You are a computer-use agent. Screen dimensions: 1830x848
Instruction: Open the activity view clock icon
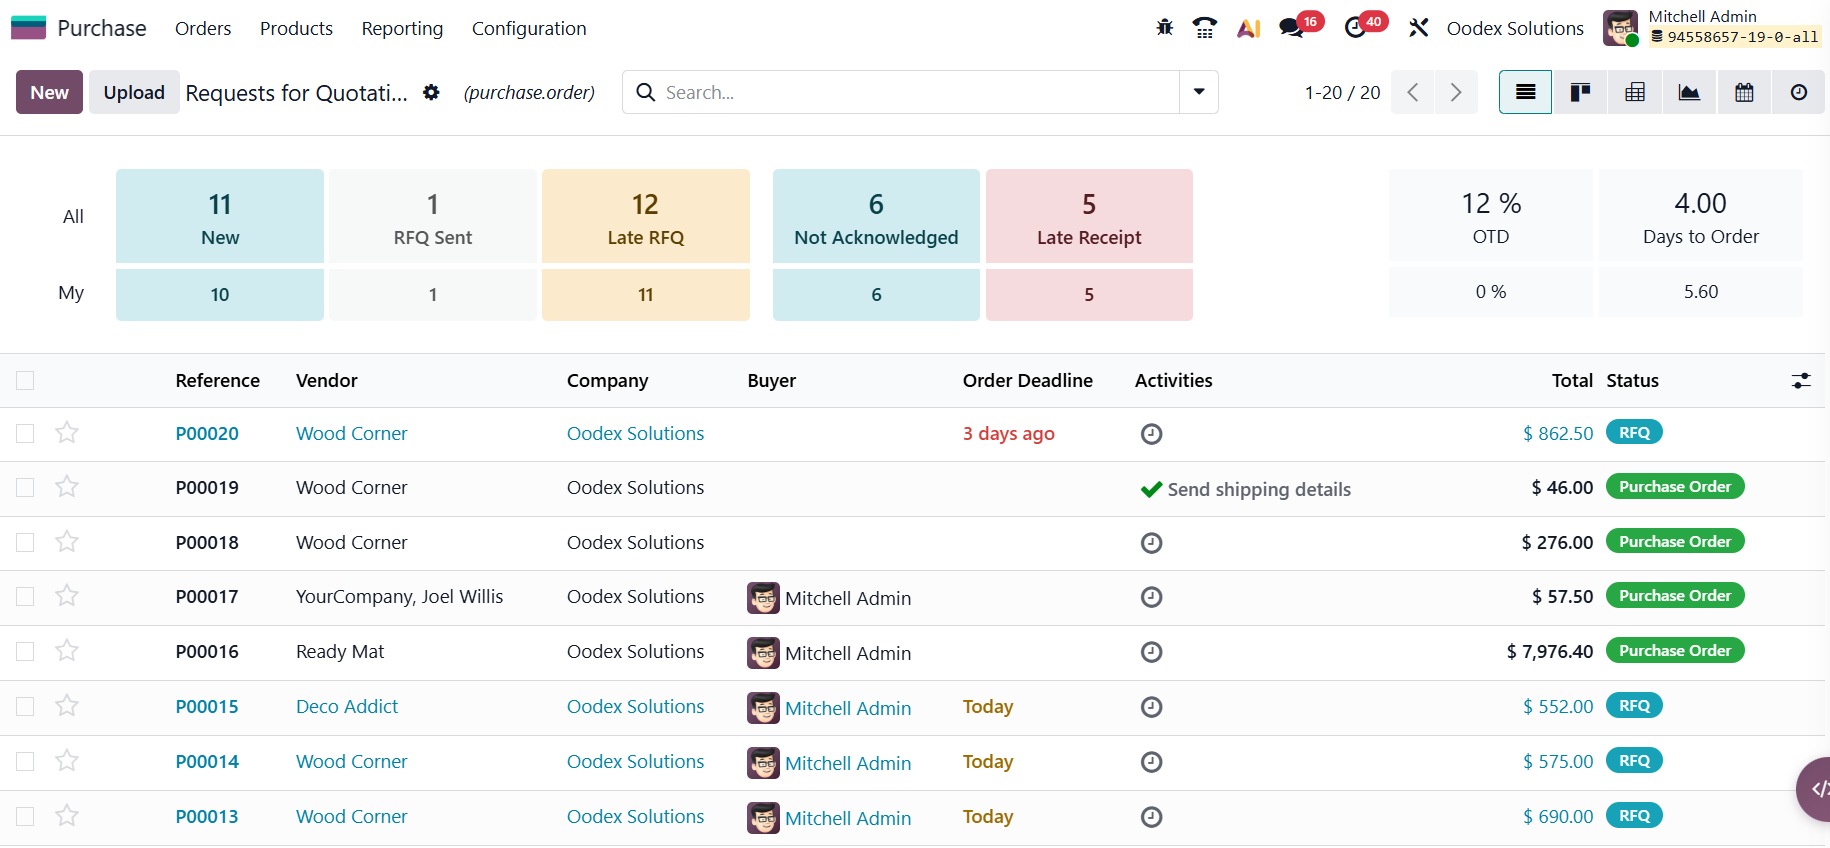coord(1798,93)
